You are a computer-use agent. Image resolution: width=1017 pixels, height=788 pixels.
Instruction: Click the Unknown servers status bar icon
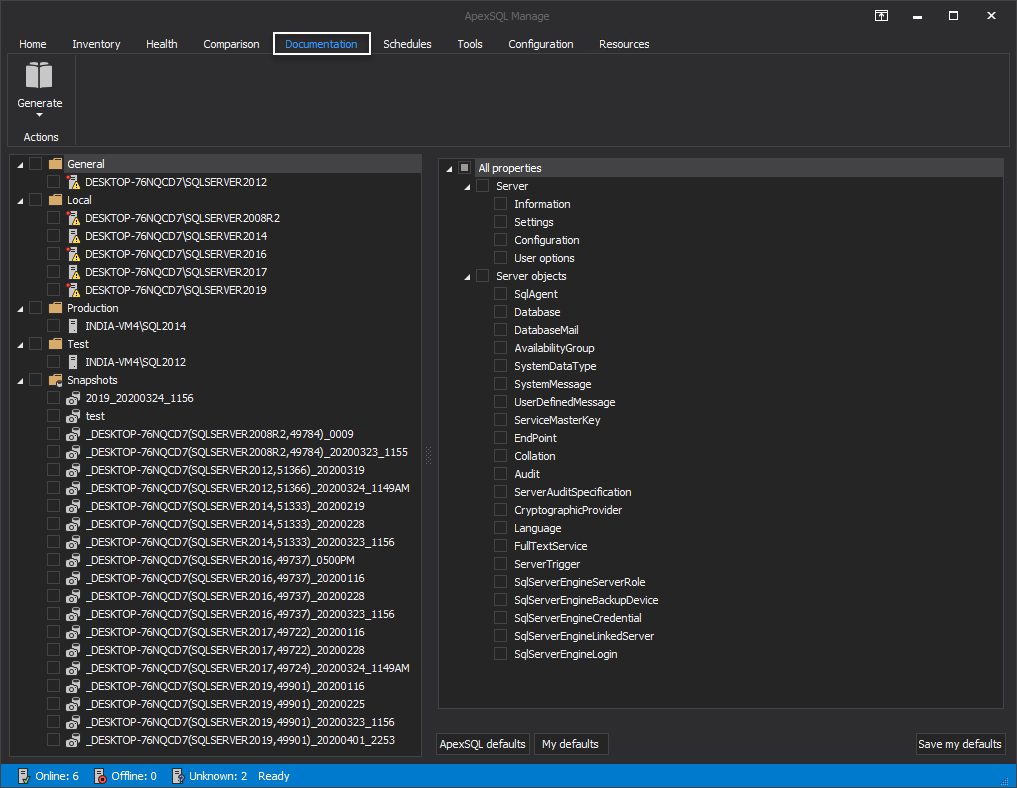[x=177, y=776]
